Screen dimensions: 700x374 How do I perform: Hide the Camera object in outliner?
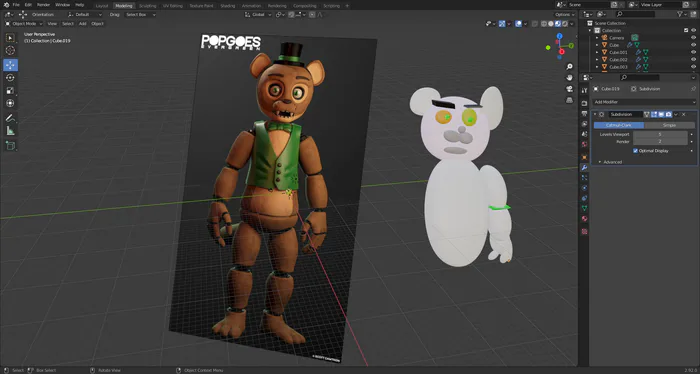point(693,38)
